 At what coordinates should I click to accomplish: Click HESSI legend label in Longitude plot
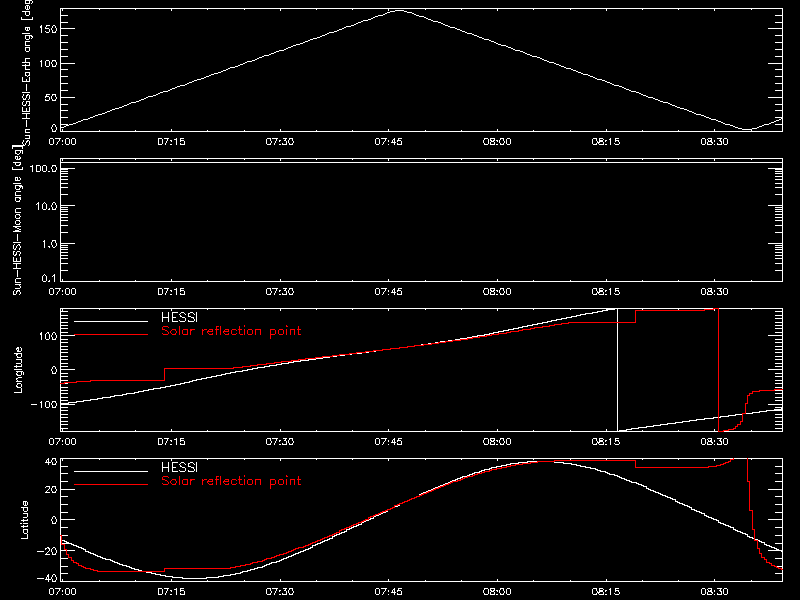(179, 317)
